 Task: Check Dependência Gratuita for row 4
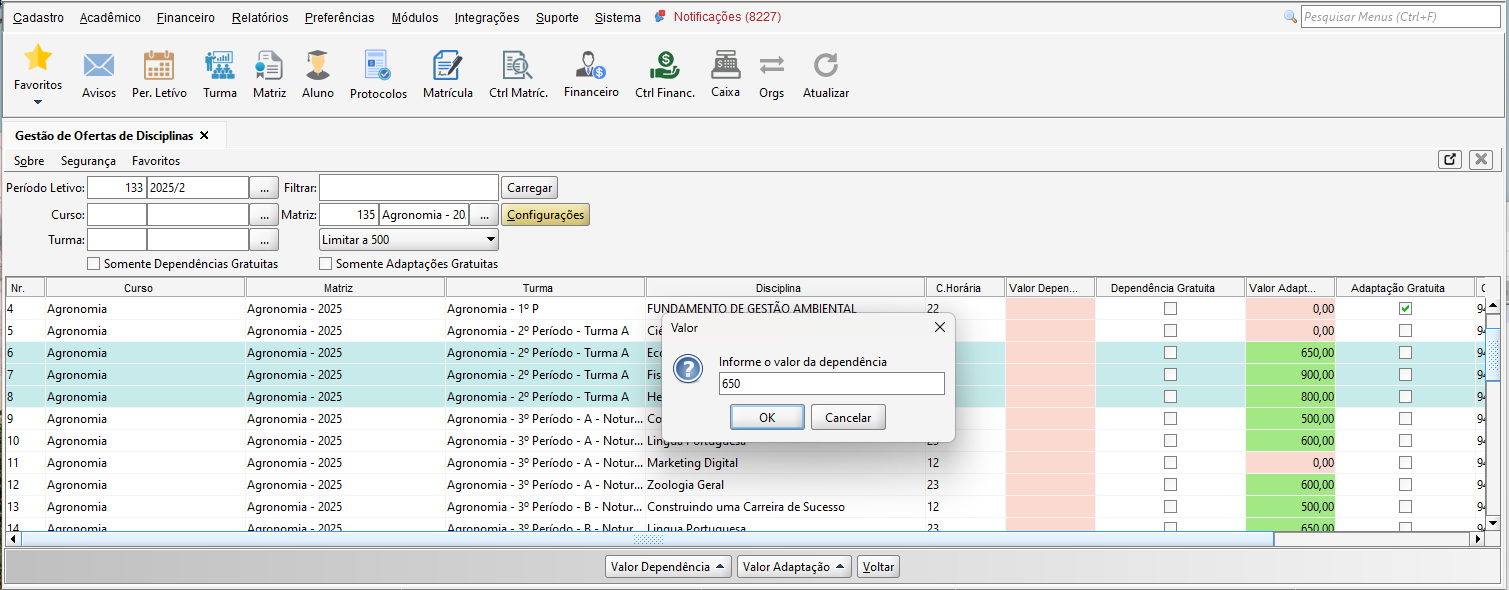pos(1170,309)
